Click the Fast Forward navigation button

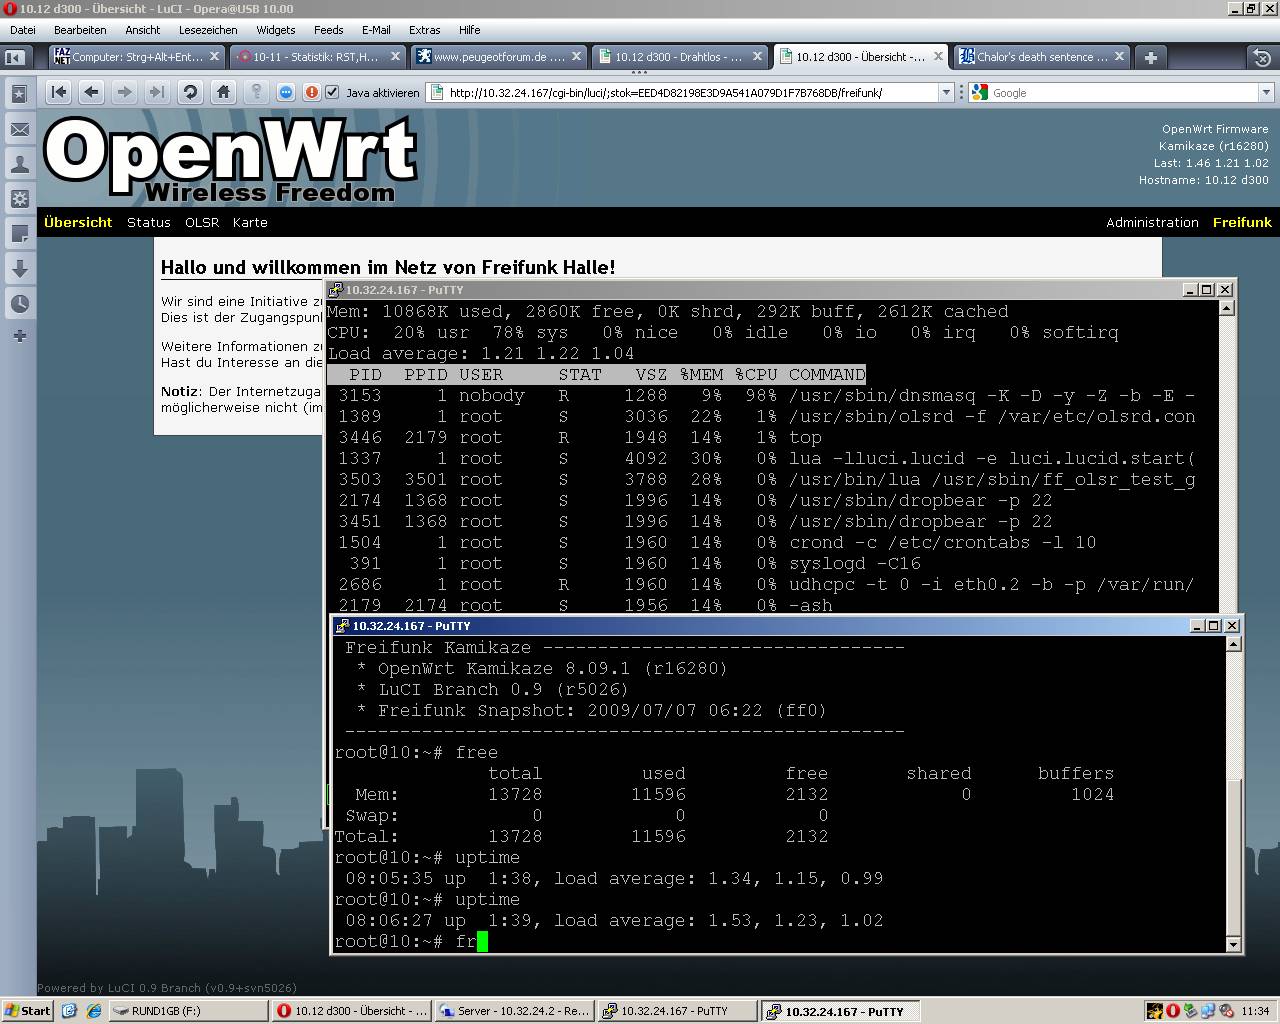(x=157, y=92)
